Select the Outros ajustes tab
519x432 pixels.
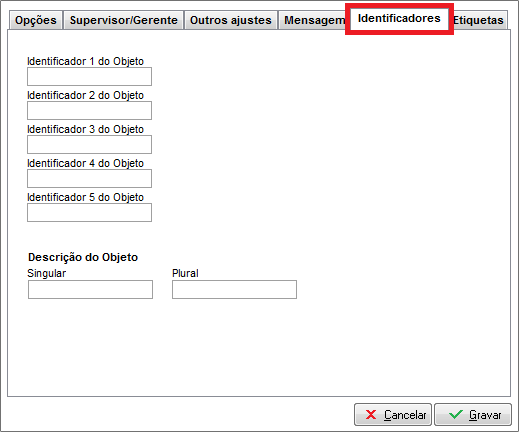pyautogui.click(x=231, y=20)
